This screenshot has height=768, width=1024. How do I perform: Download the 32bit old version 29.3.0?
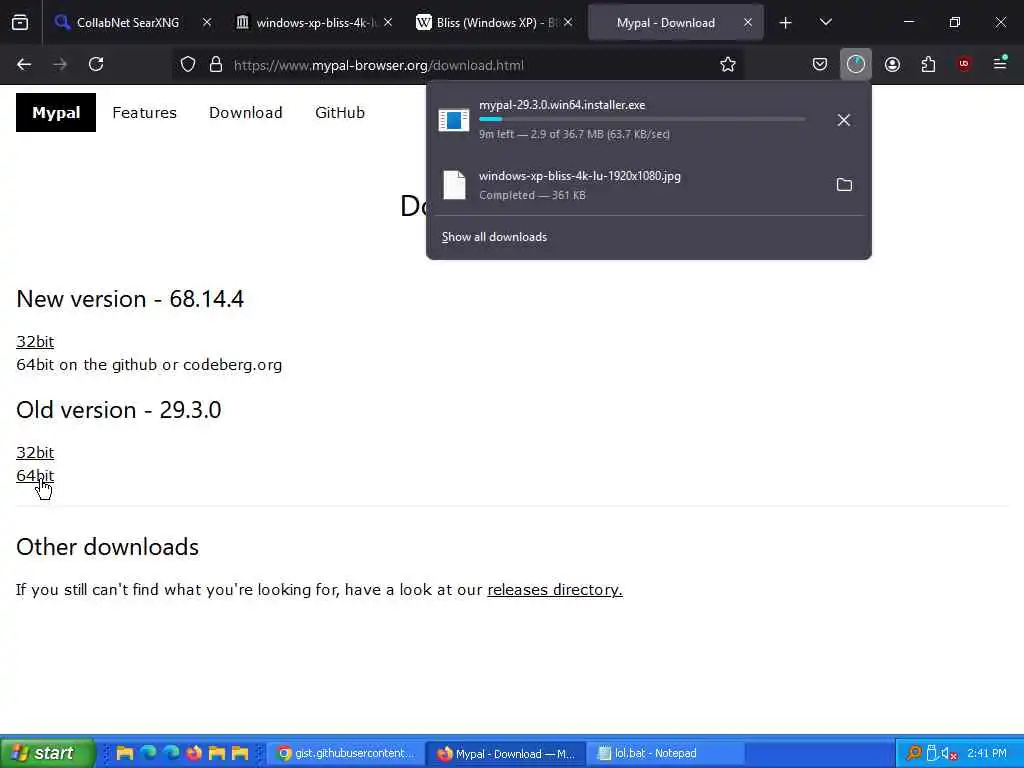(x=35, y=453)
